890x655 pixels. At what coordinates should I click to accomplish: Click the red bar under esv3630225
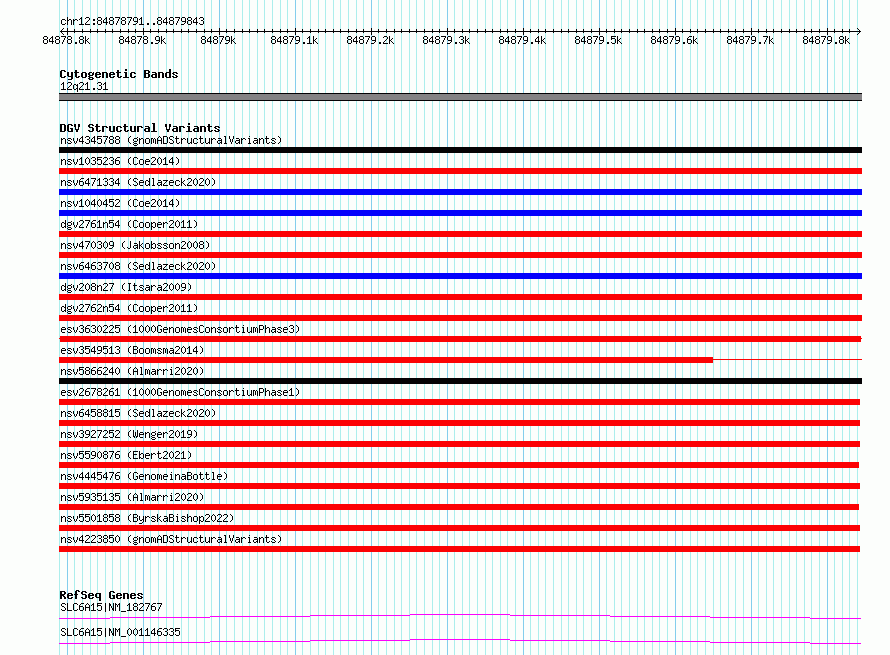(460, 339)
